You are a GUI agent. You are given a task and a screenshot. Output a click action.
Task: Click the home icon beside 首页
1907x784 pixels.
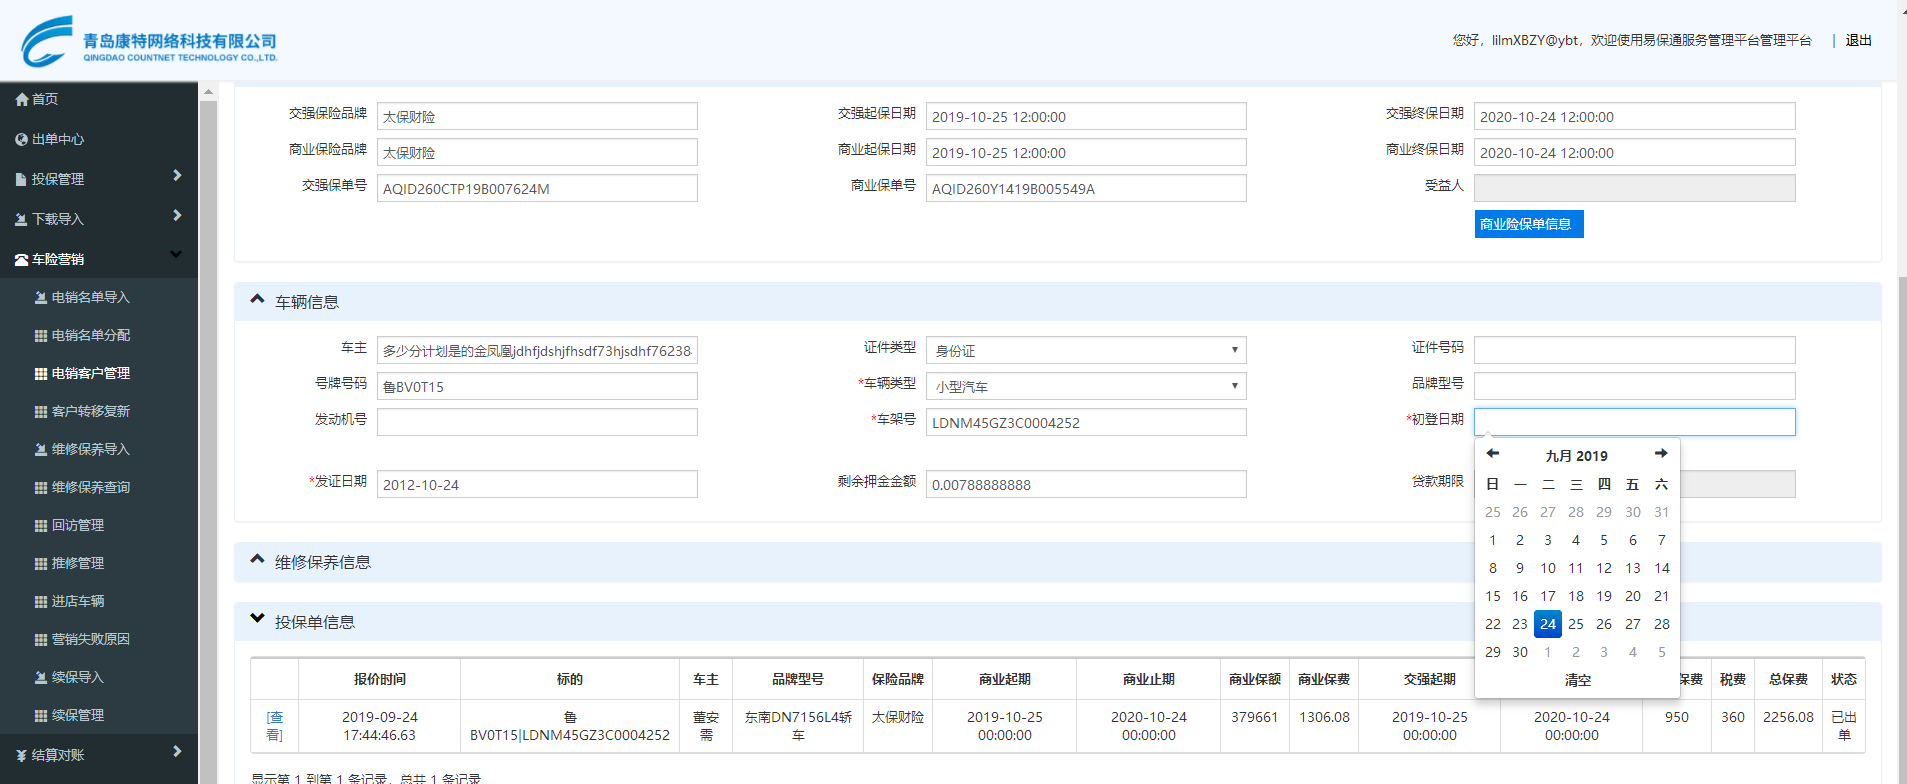[22, 99]
